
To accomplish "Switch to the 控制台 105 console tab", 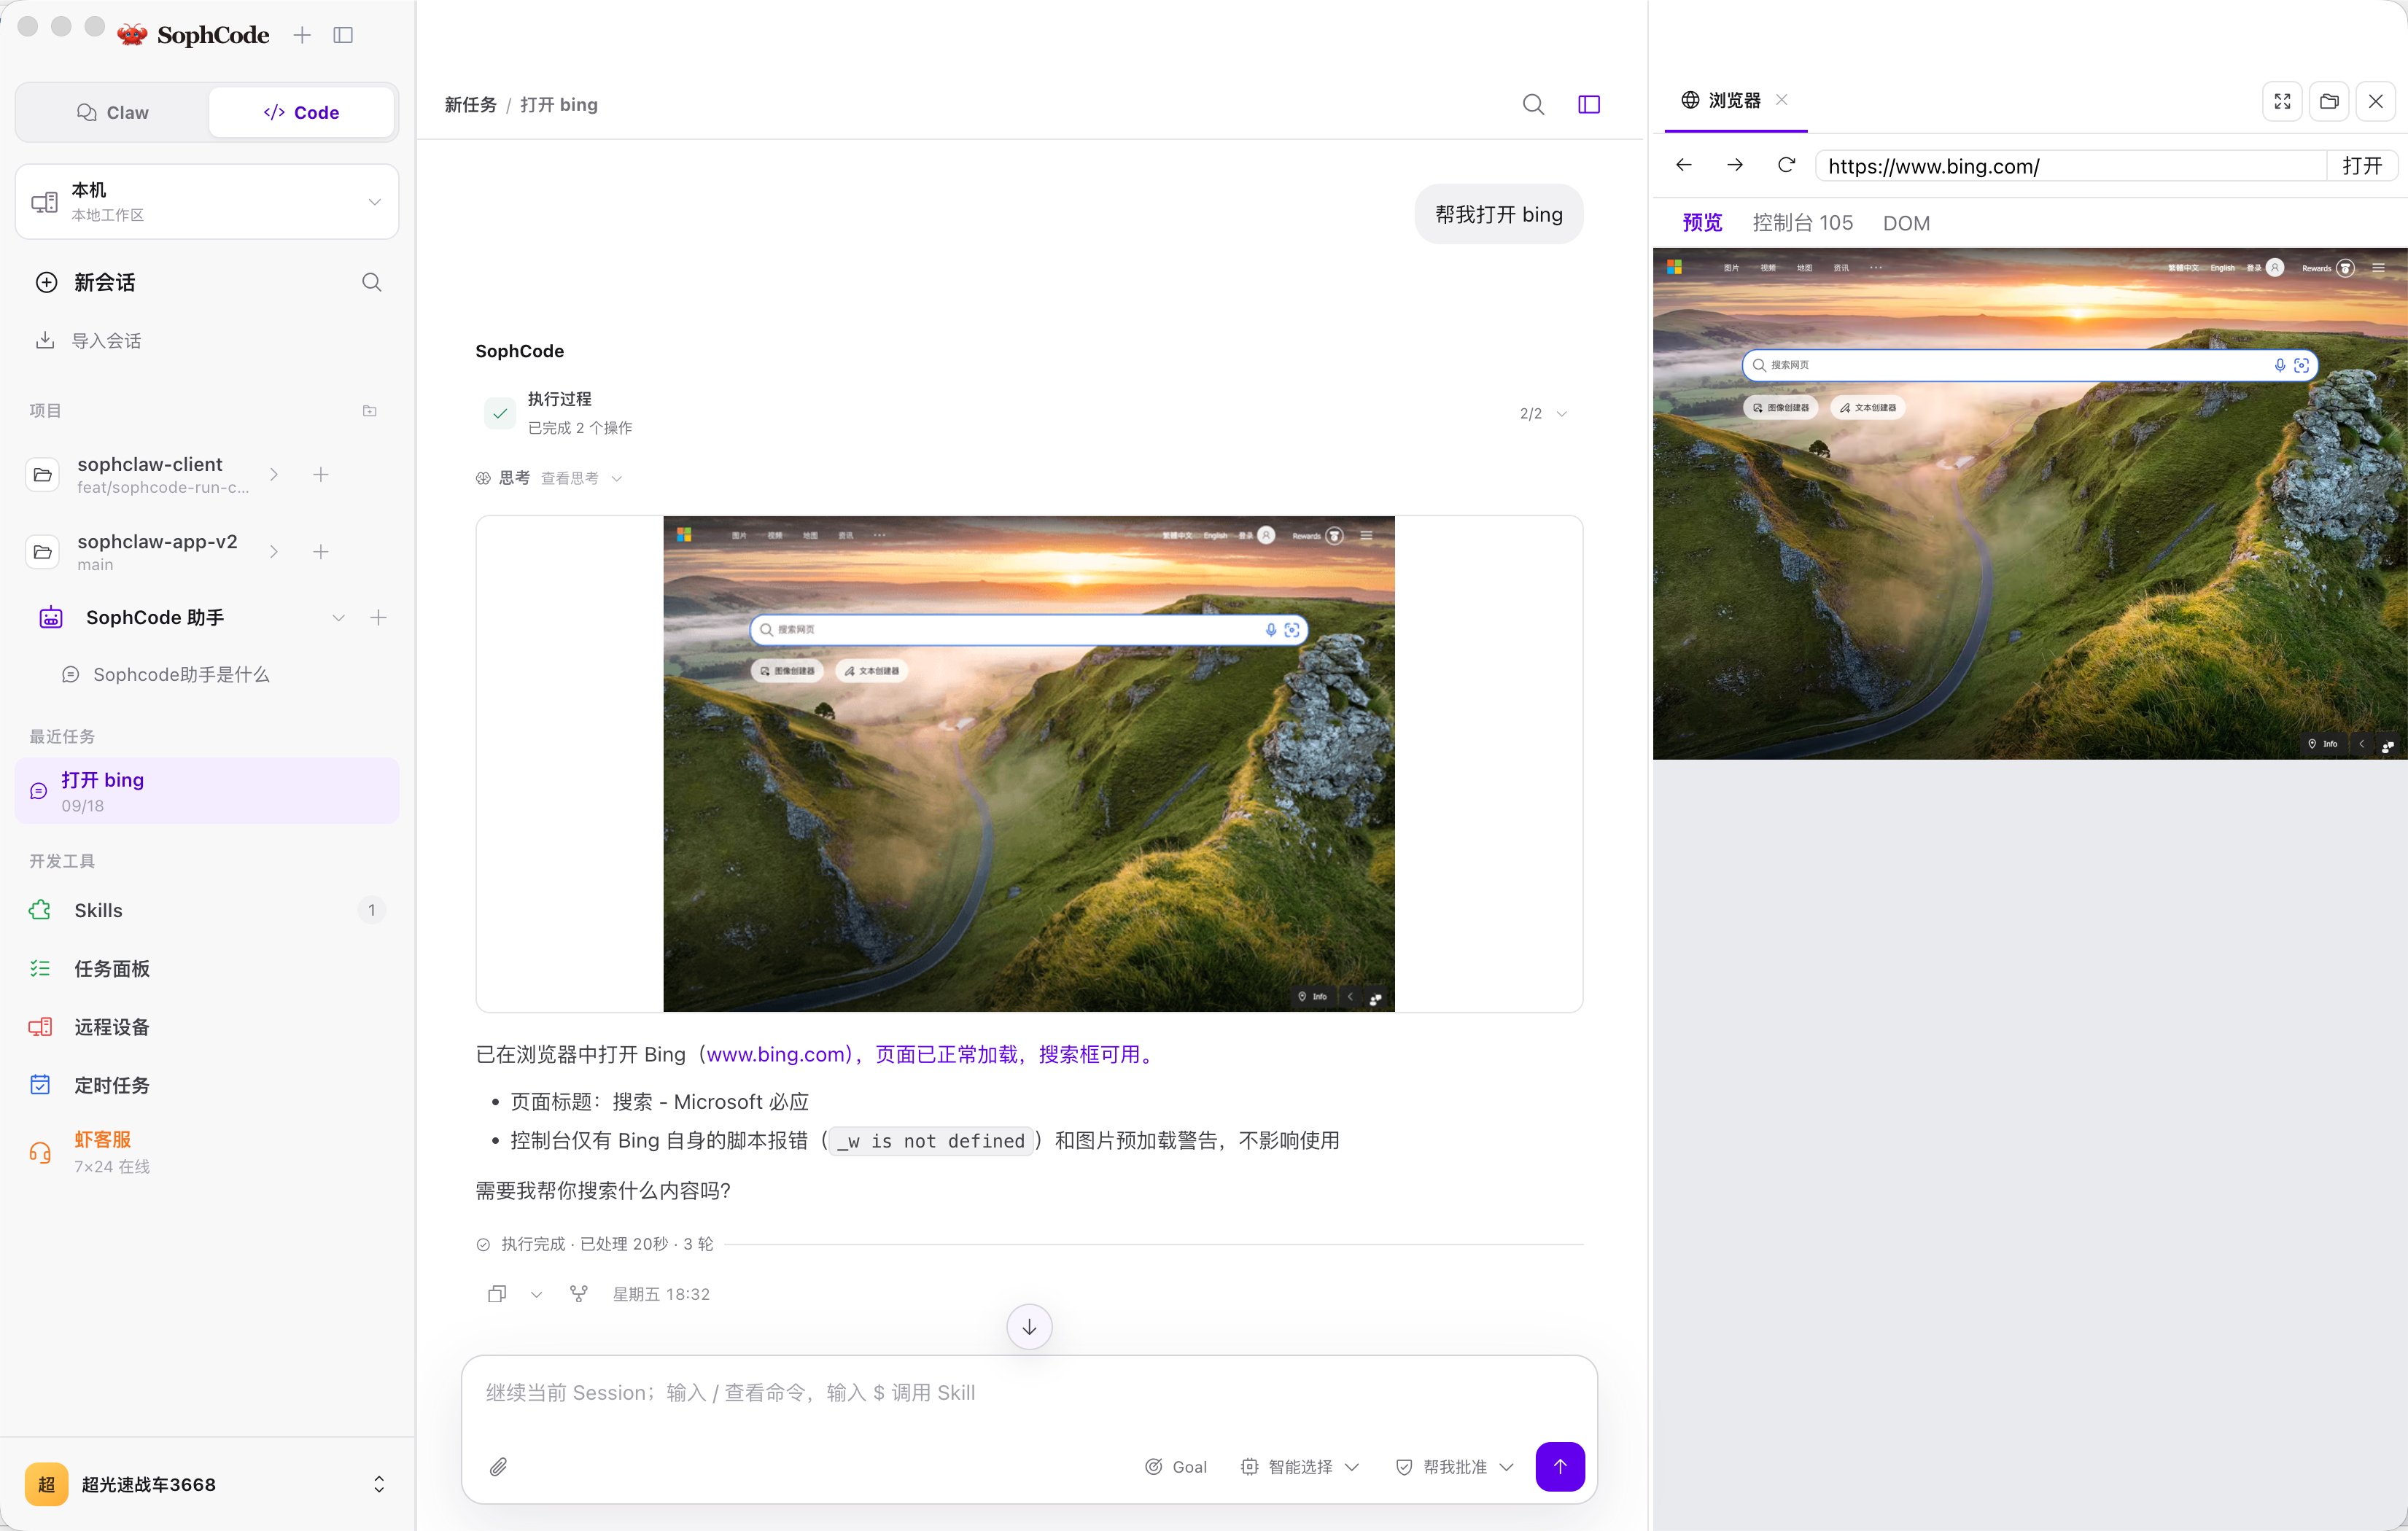I will pyautogui.click(x=1802, y=222).
